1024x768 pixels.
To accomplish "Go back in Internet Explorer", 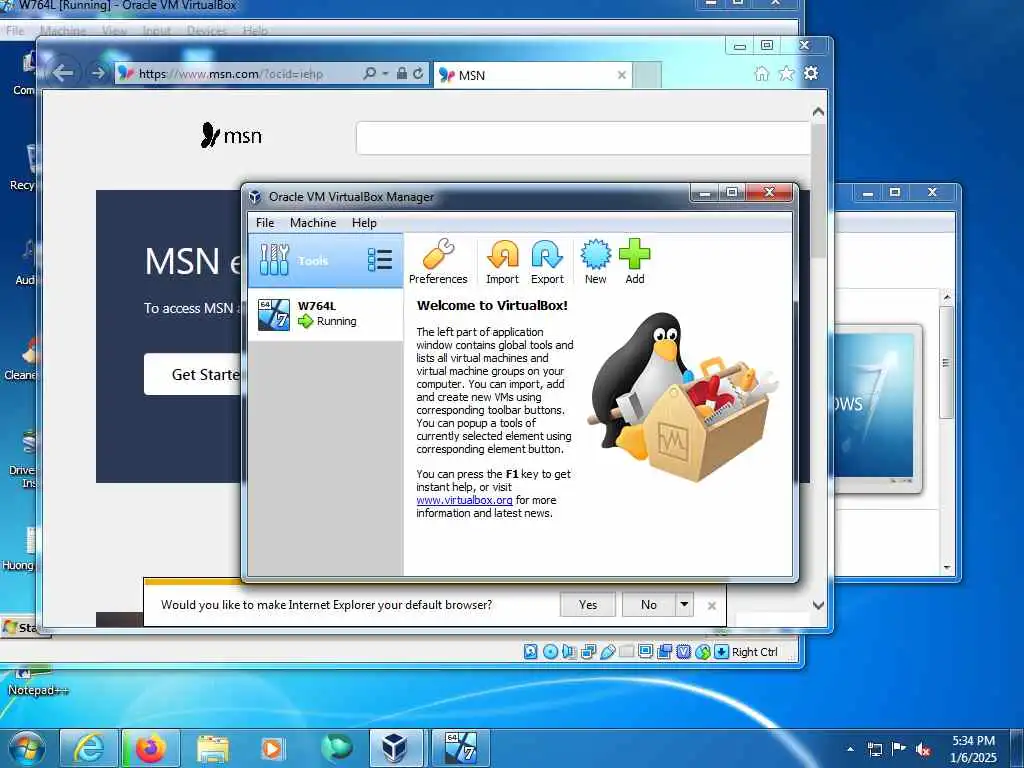I will [x=62, y=72].
